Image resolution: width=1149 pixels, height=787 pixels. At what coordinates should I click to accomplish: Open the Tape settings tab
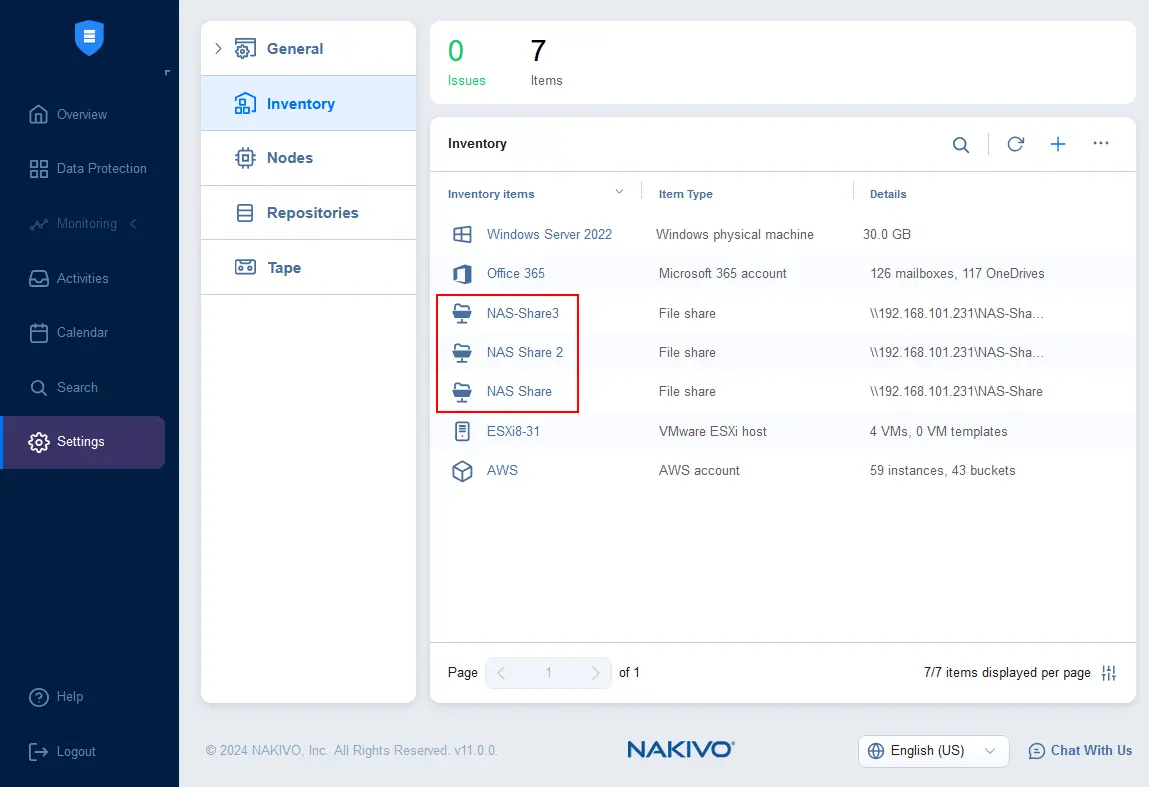309,267
